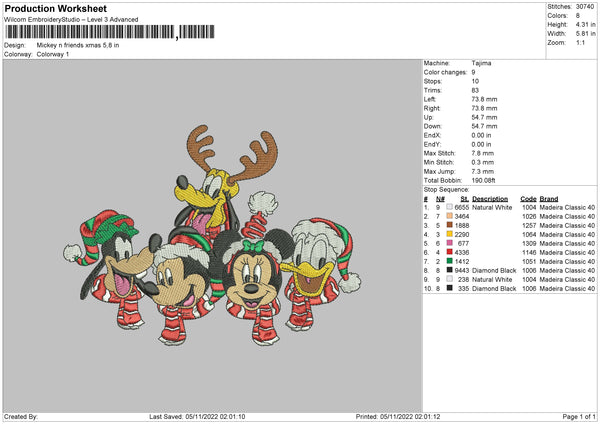Click 'Last Saved: 05/11/2022 02:01:10' footer text
The image size is (600, 424).
click(197, 416)
